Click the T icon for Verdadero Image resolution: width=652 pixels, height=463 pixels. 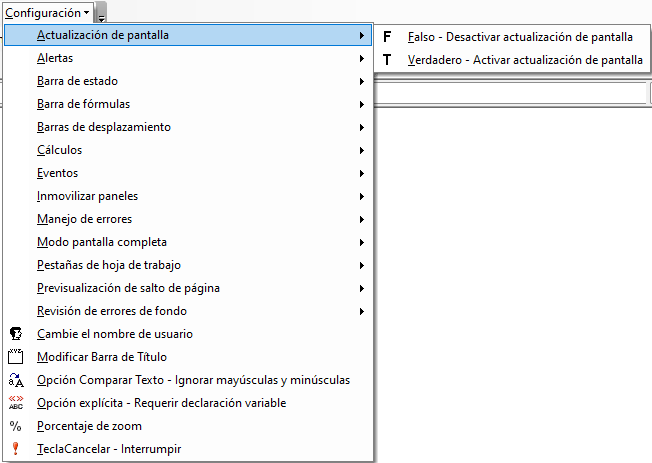click(387, 60)
